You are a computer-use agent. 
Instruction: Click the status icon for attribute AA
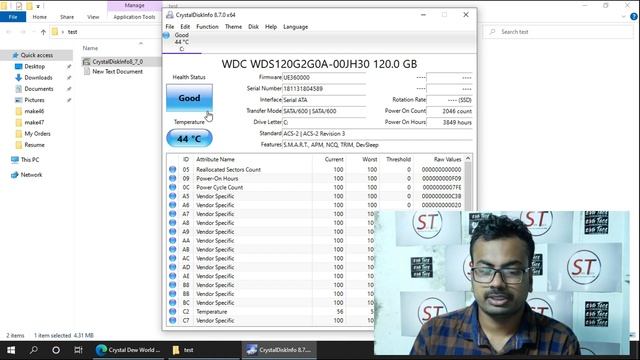[x=173, y=240]
